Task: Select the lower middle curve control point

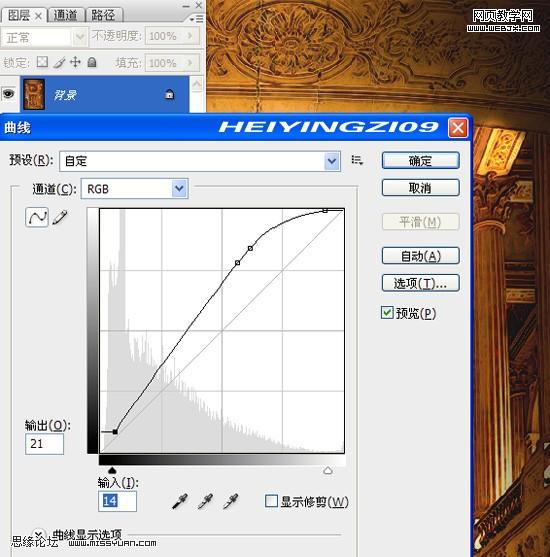Action: (x=237, y=263)
